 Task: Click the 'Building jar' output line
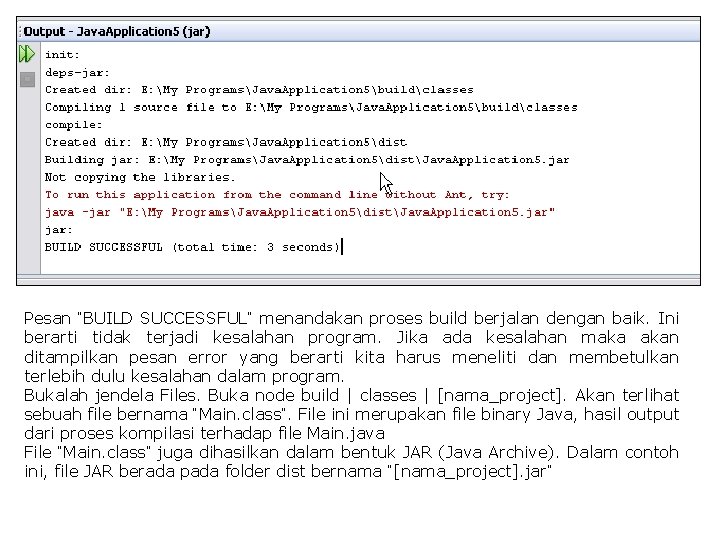click(x=307, y=160)
